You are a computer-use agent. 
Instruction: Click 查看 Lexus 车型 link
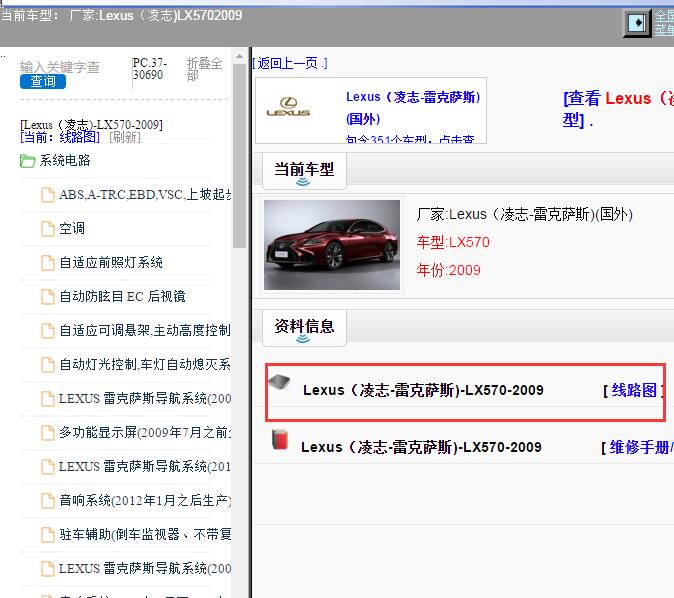(x=618, y=109)
